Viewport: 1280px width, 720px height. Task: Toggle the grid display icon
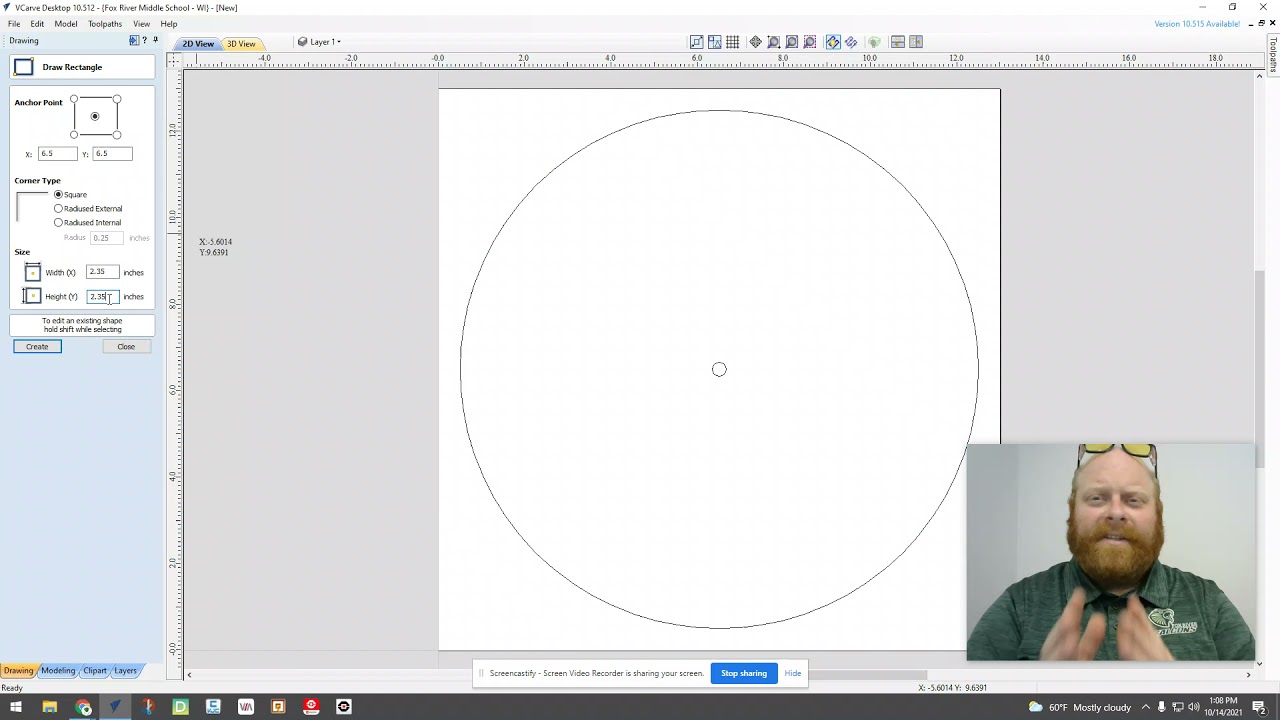(x=733, y=42)
